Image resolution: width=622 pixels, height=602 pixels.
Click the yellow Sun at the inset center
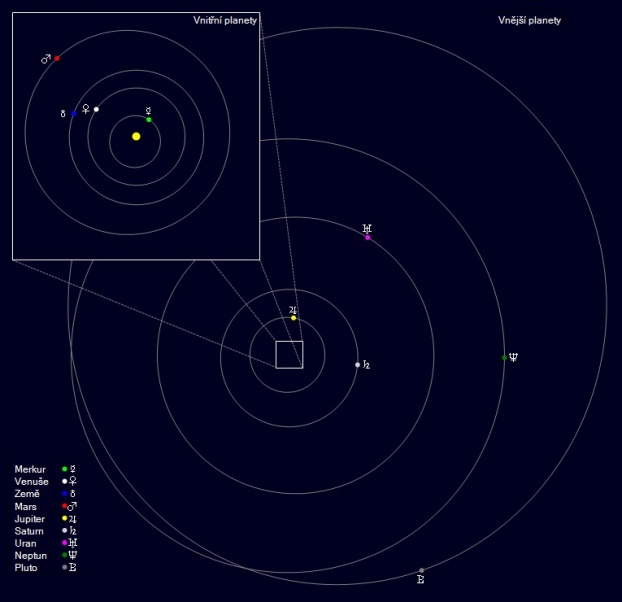tap(136, 136)
